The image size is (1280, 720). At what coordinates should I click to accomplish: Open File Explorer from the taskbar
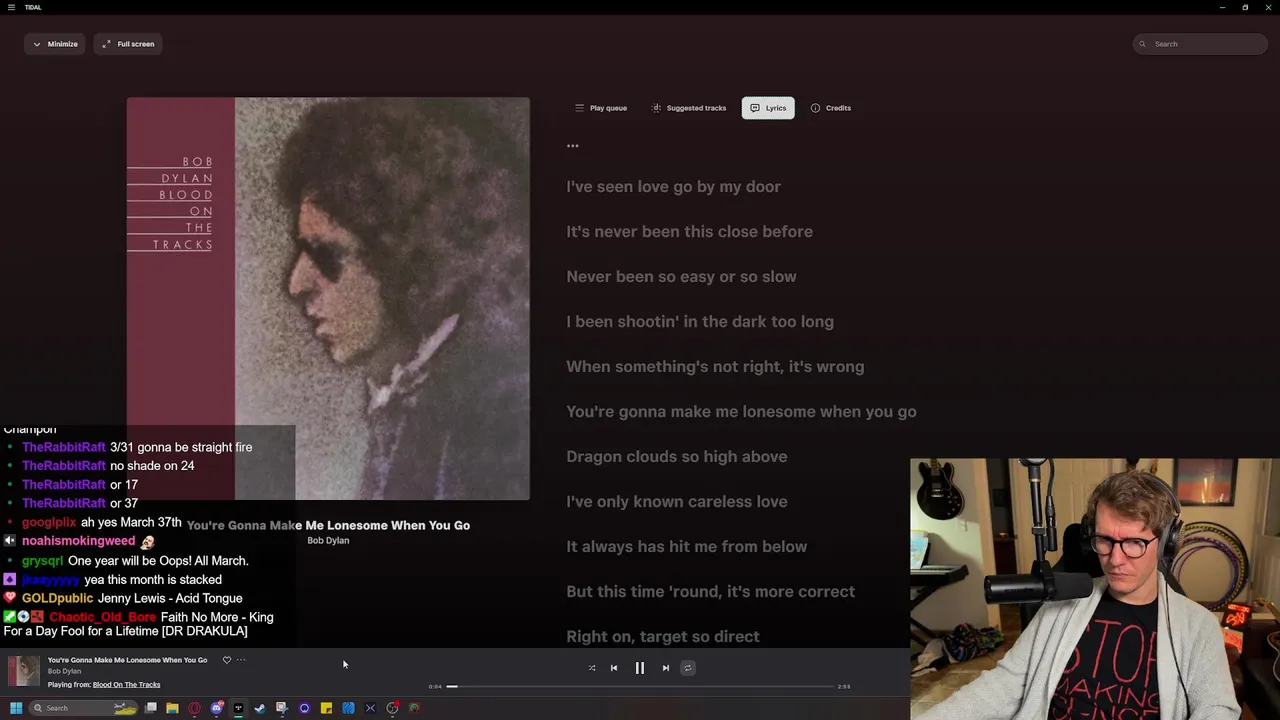[173, 708]
